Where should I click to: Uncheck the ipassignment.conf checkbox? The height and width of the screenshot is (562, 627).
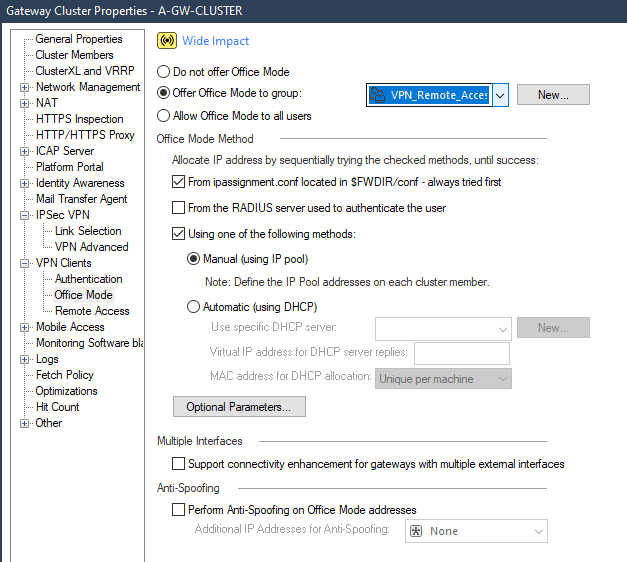pyautogui.click(x=179, y=182)
